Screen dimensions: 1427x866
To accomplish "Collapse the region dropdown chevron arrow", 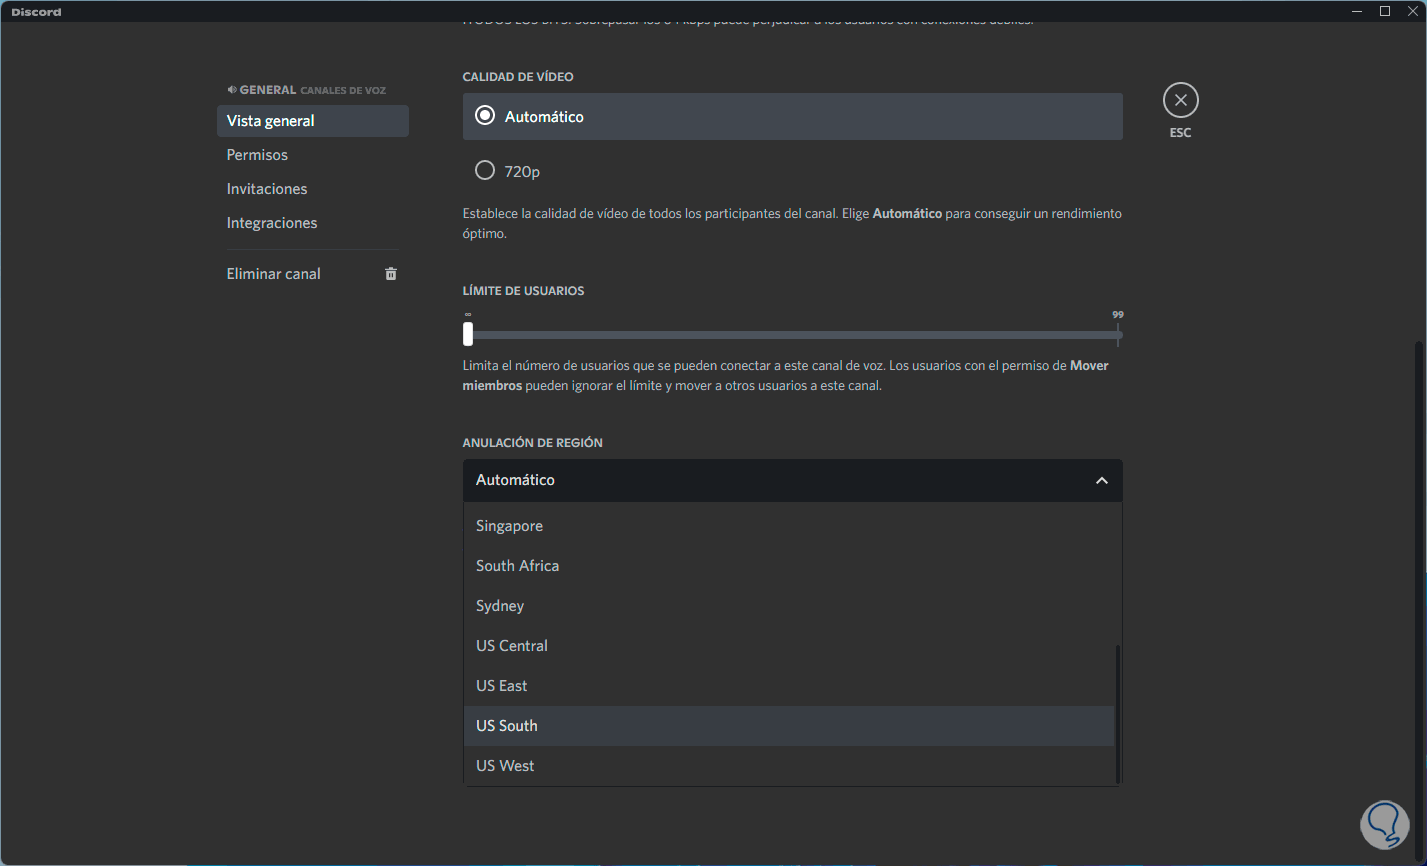I will click(x=1101, y=481).
